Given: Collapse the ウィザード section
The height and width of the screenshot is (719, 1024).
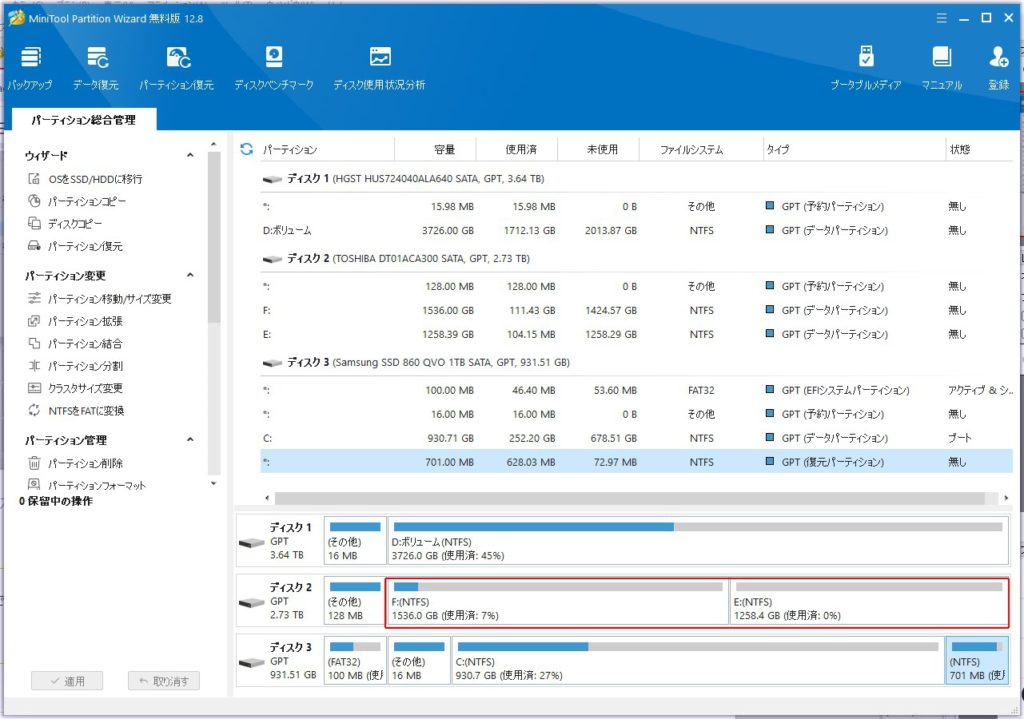Looking at the screenshot, I should (190, 156).
